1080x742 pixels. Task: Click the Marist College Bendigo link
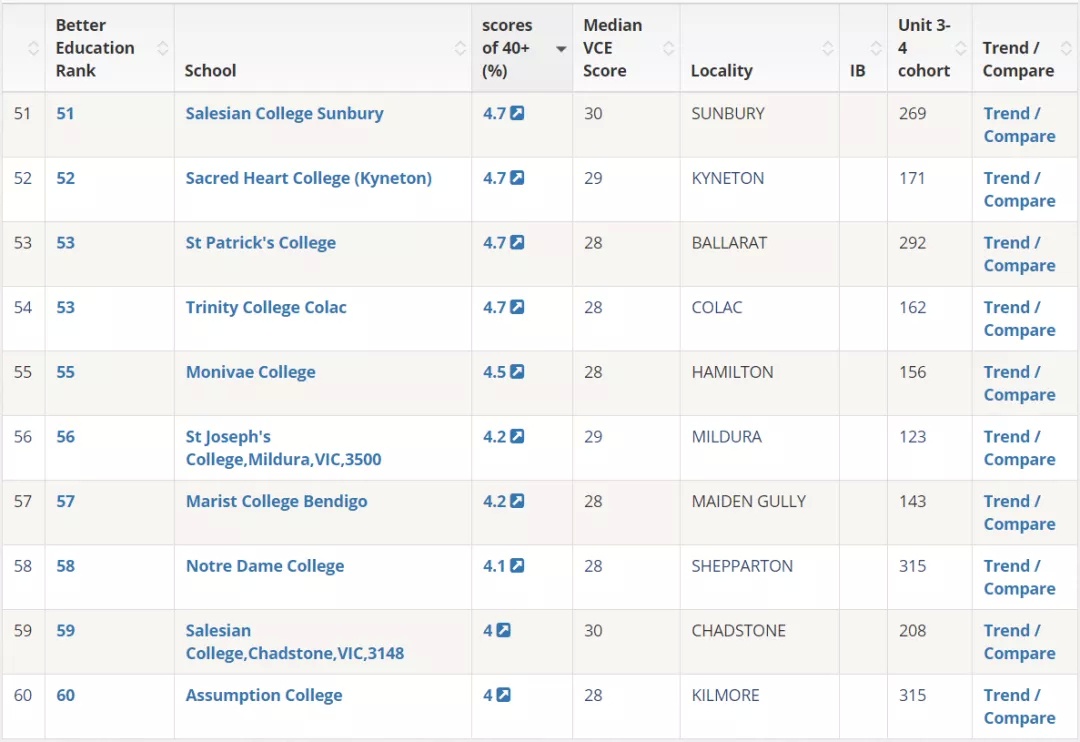click(276, 502)
